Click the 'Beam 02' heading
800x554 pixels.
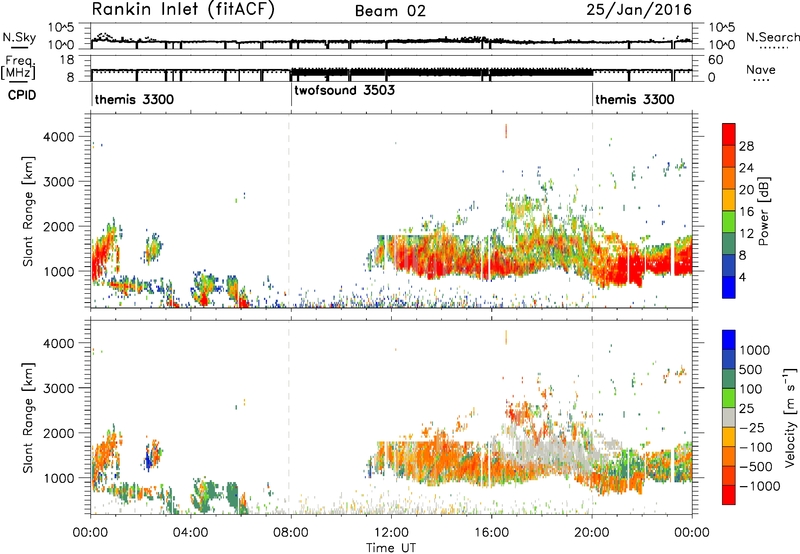tap(390, 11)
